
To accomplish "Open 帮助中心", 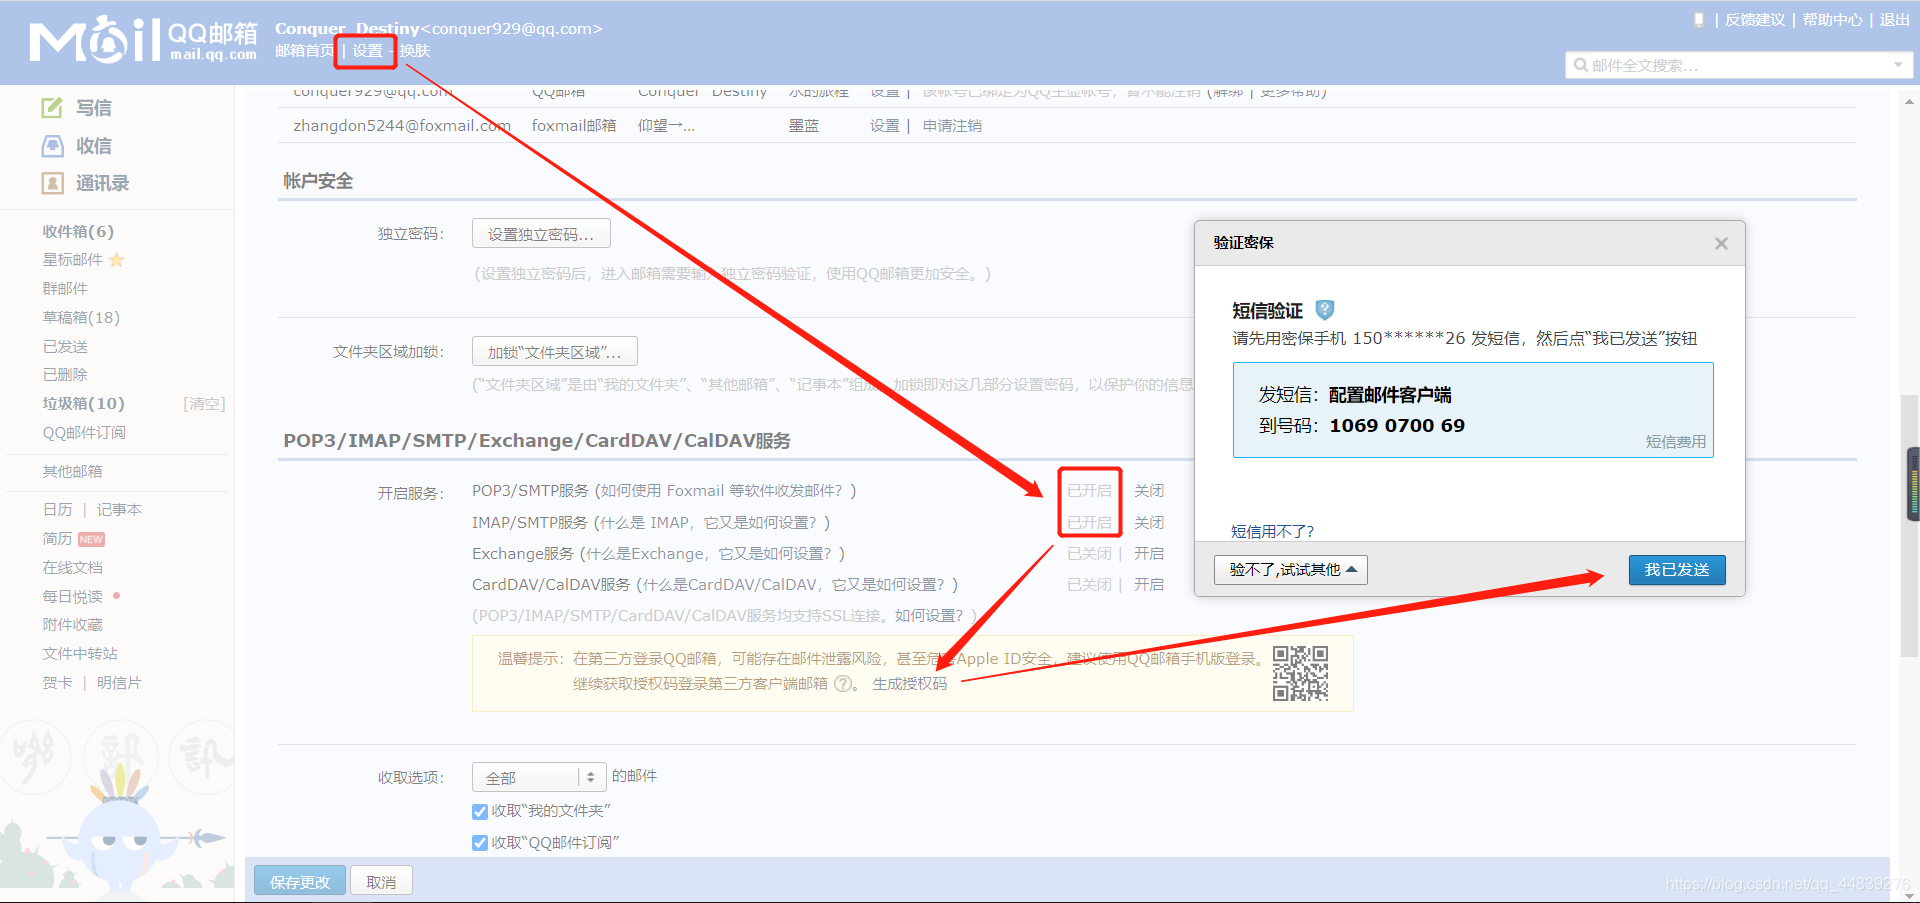I will 1832,20.
